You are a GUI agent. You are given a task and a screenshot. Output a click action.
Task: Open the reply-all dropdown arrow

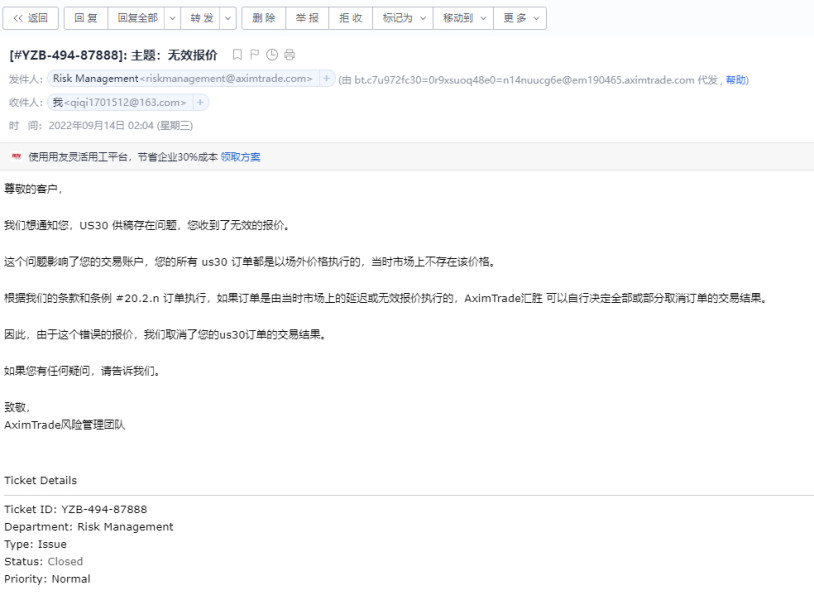click(173, 18)
